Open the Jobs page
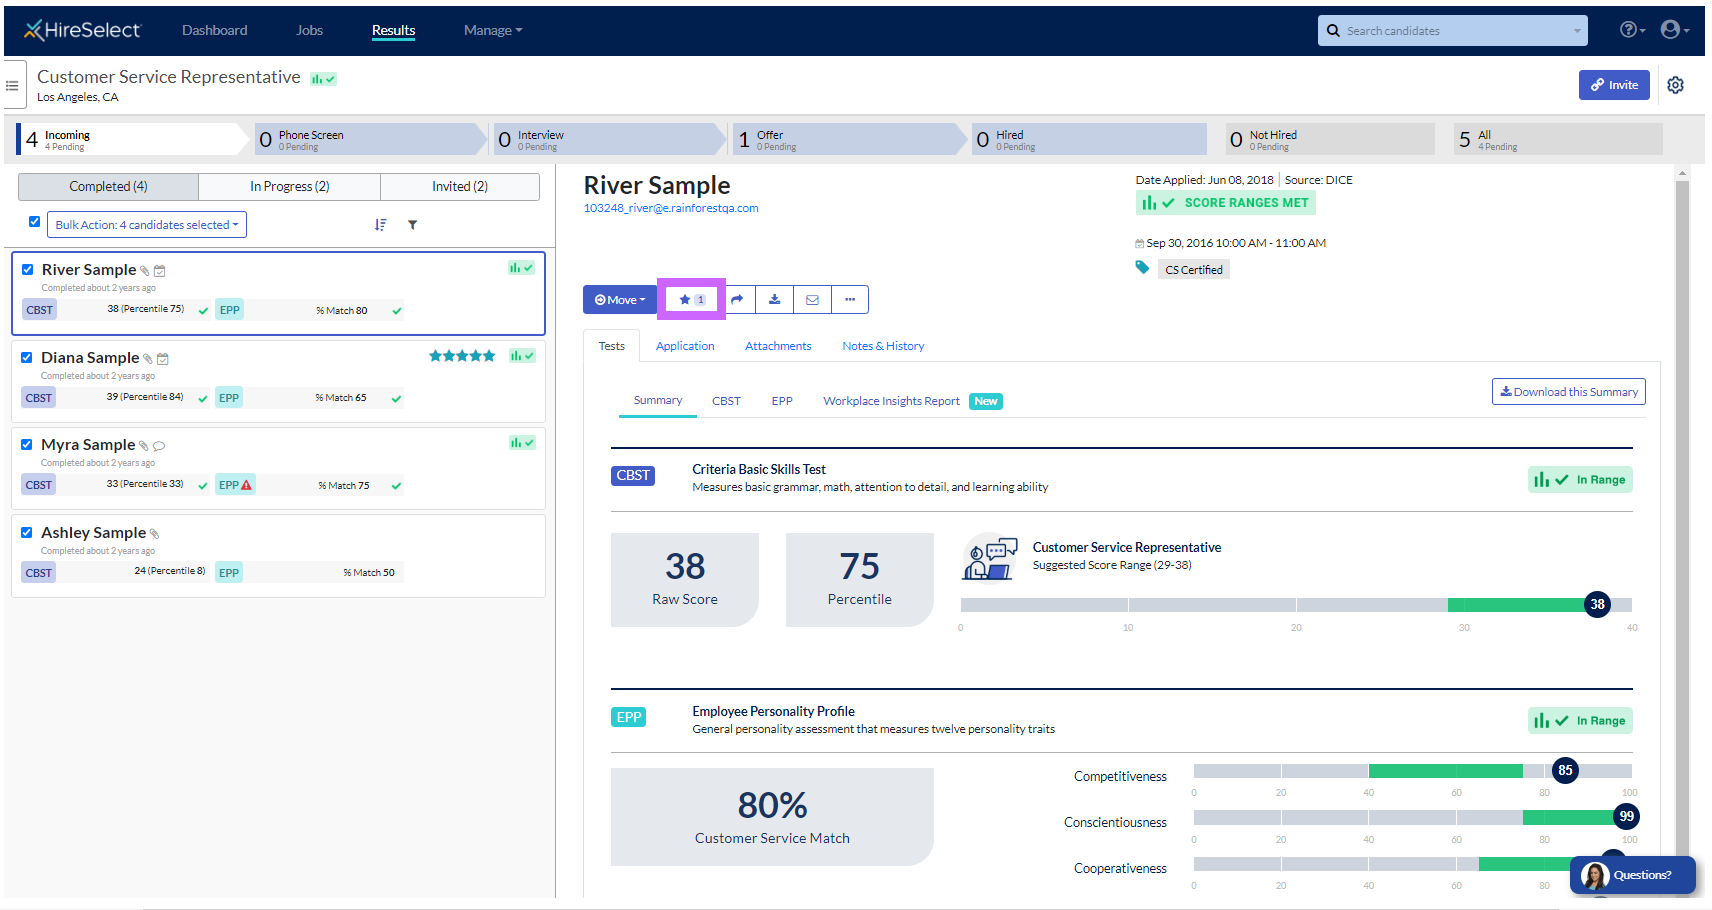Screen dimensions: 1712x910 coord(310,30)
